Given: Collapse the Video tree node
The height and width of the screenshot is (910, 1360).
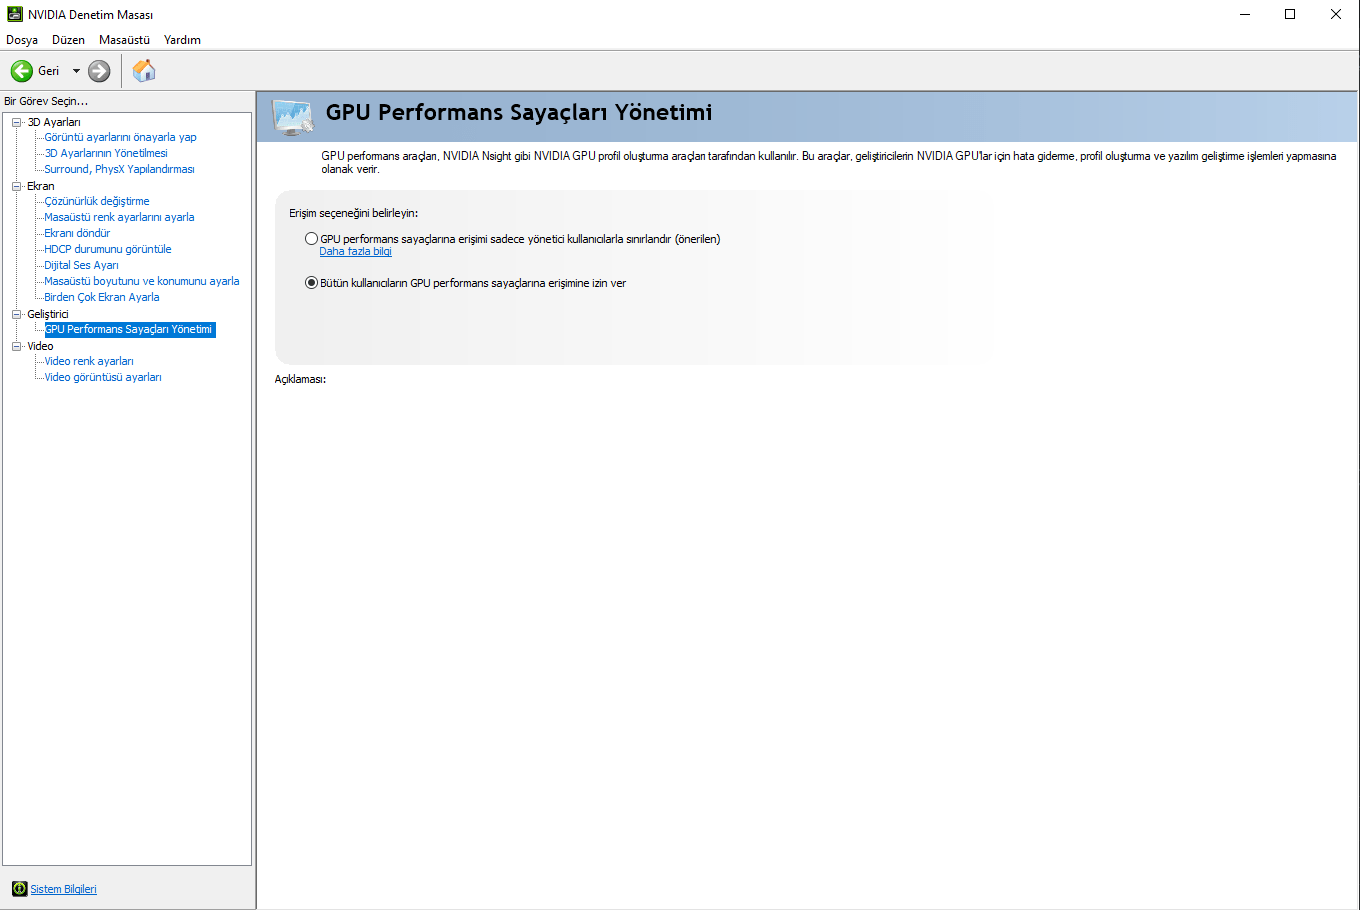Looking at the screenshot, I should pyautogui.click(x=16, y=346).
